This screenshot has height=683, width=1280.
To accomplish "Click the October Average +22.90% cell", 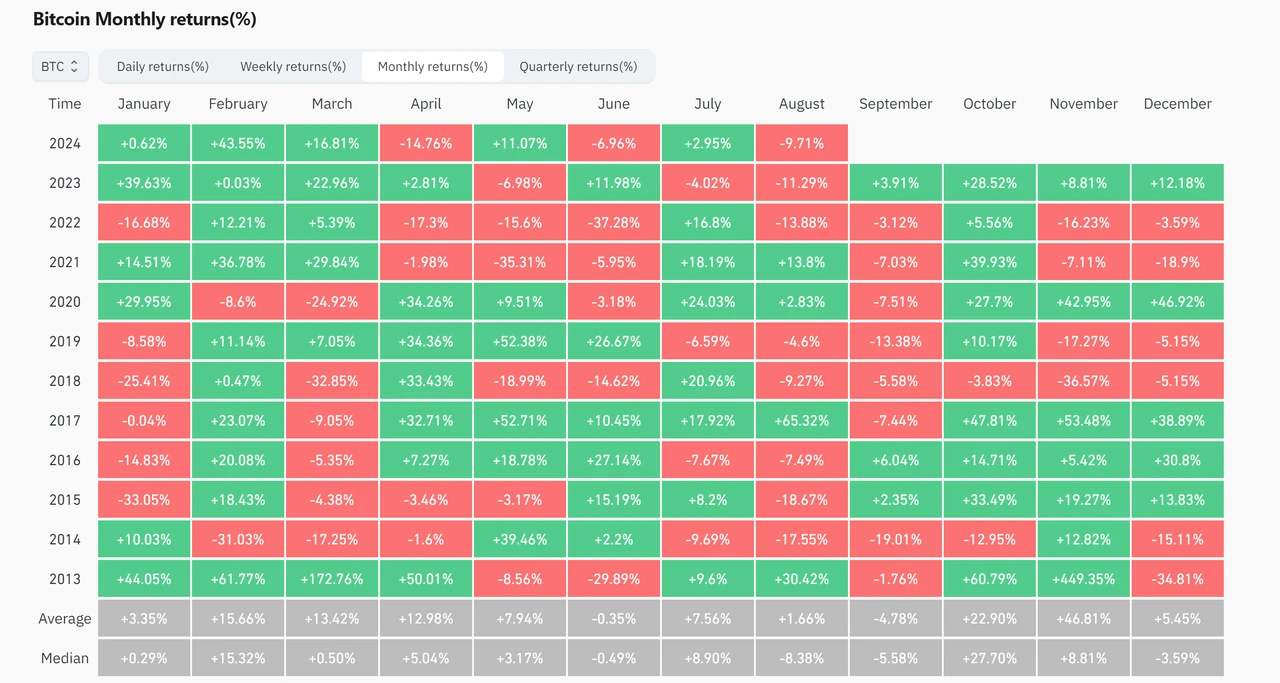I will (990, 619).
